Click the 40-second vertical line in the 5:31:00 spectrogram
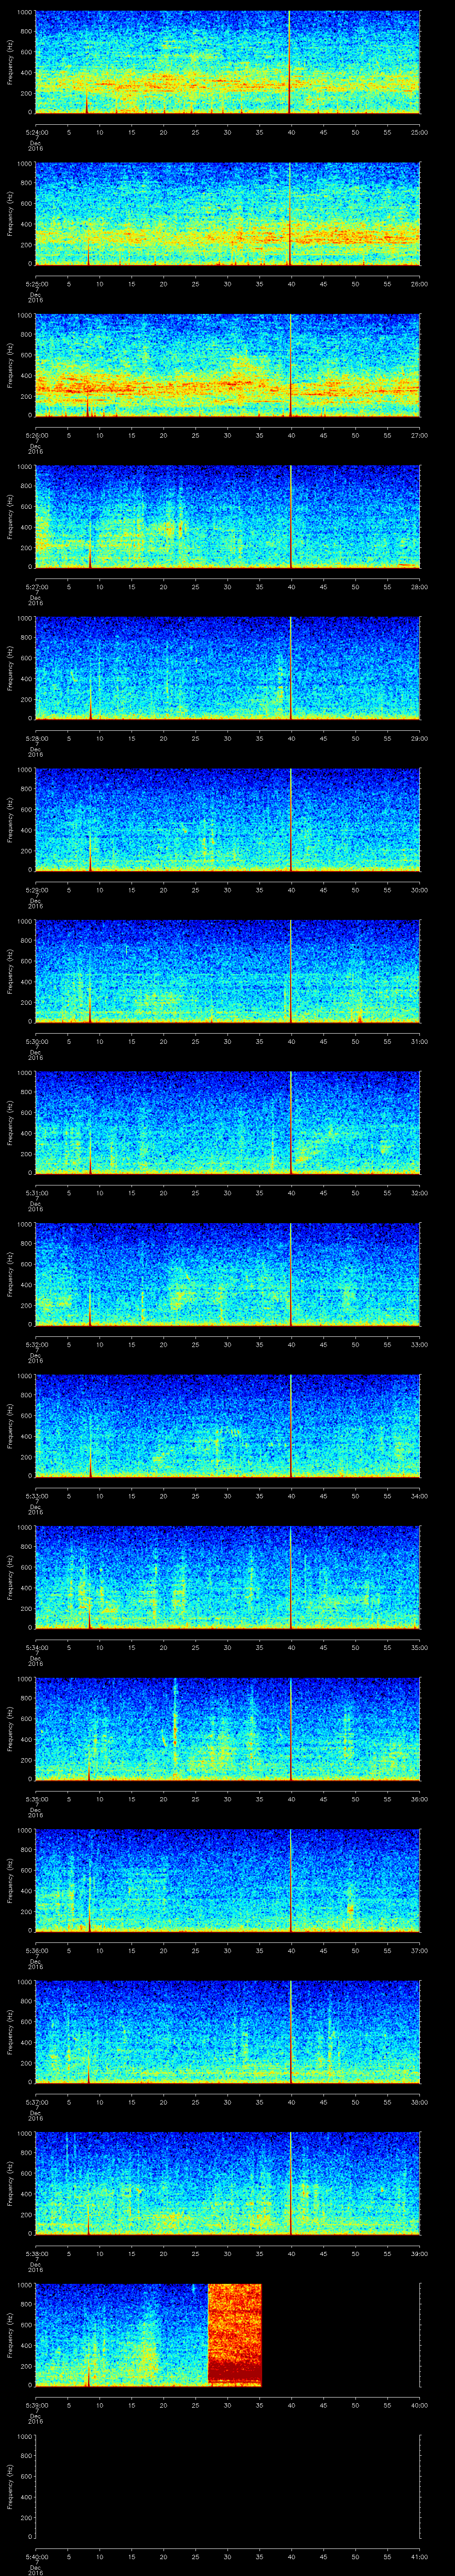The image size is (455, 2576). tap(290, 1123)
